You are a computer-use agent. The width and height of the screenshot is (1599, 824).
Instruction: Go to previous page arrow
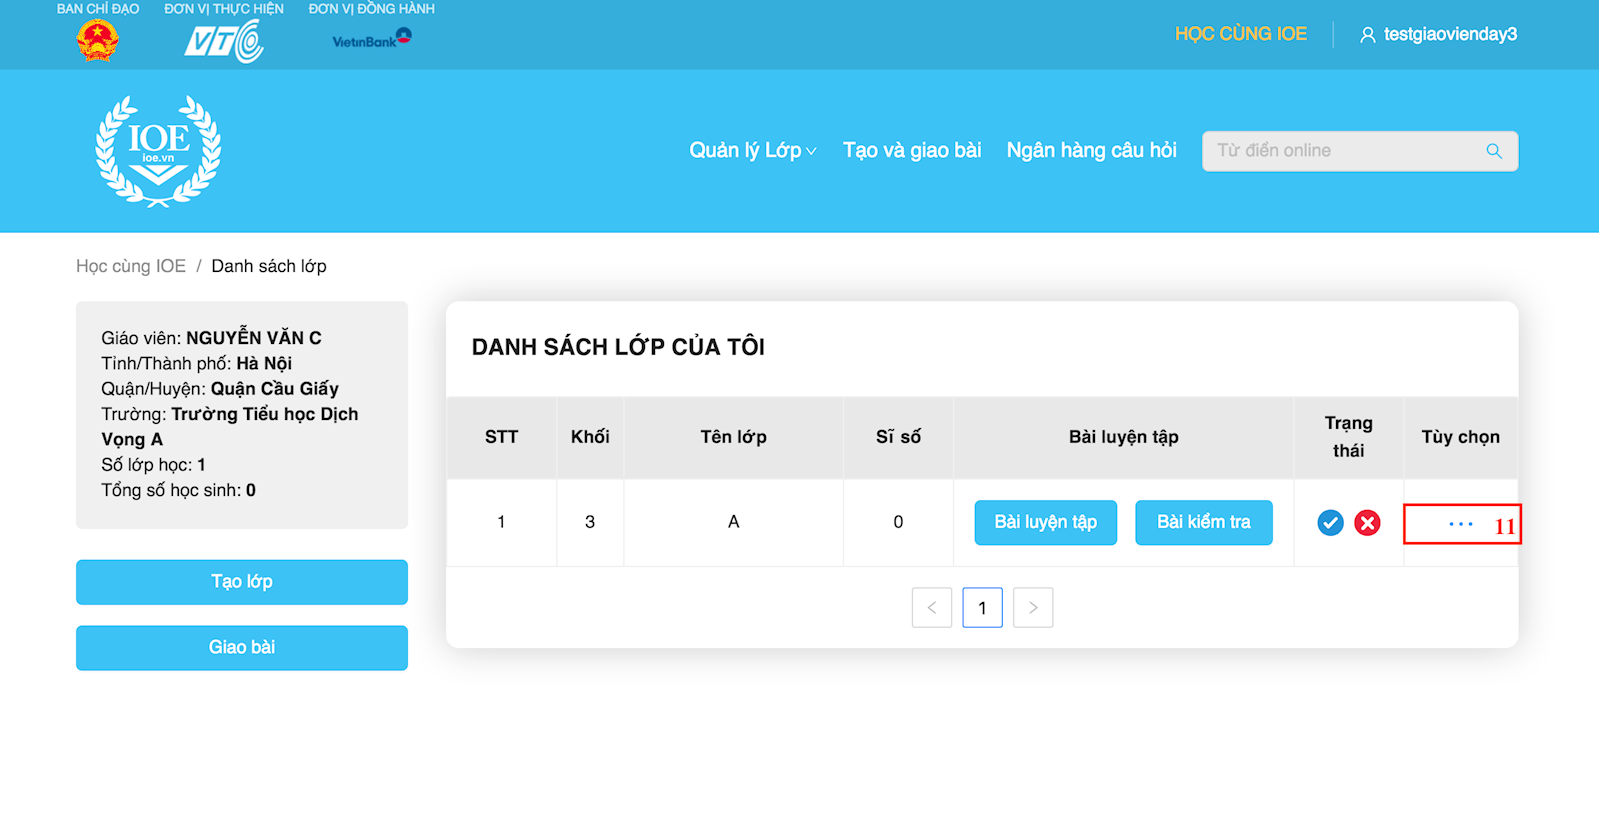pos(932,608)
